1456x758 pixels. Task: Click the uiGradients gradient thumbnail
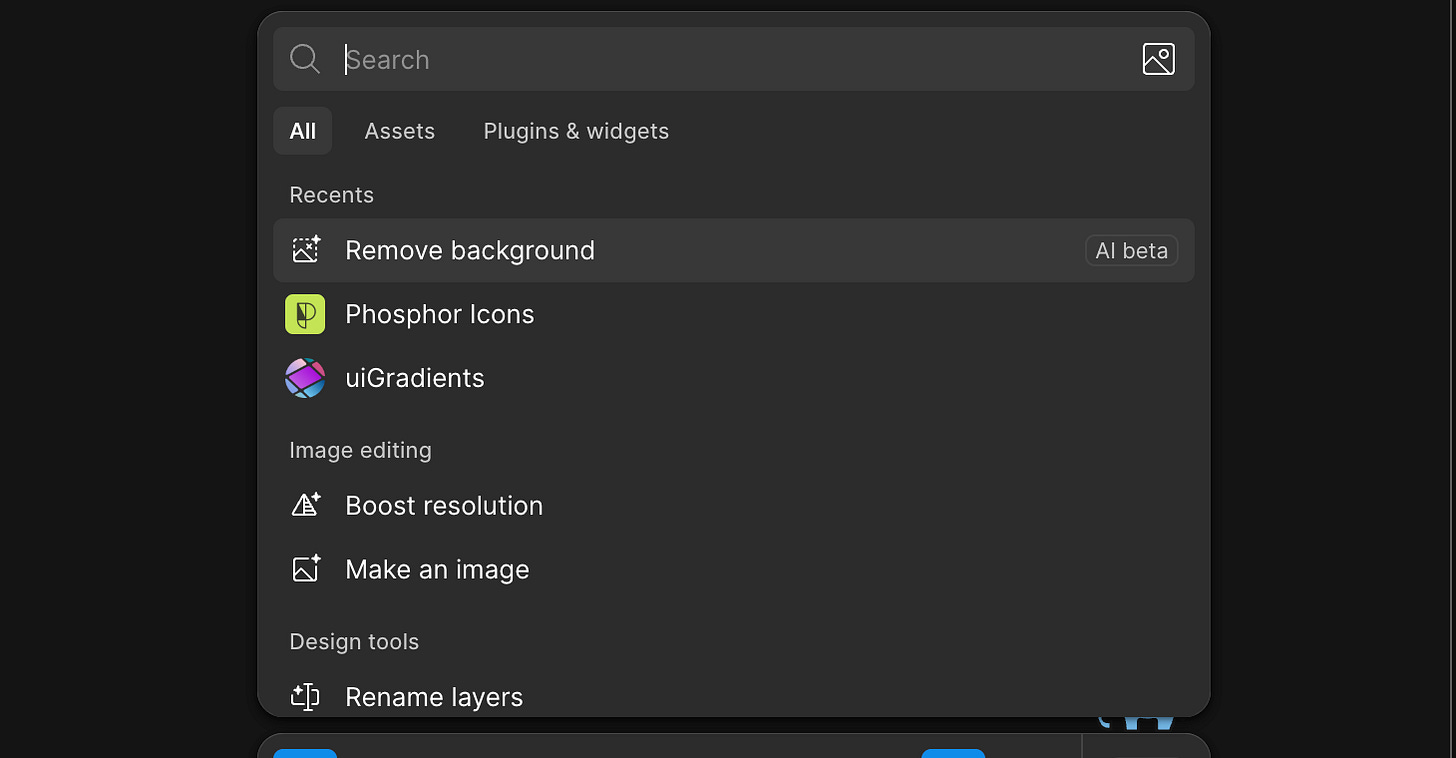[305, 378]
